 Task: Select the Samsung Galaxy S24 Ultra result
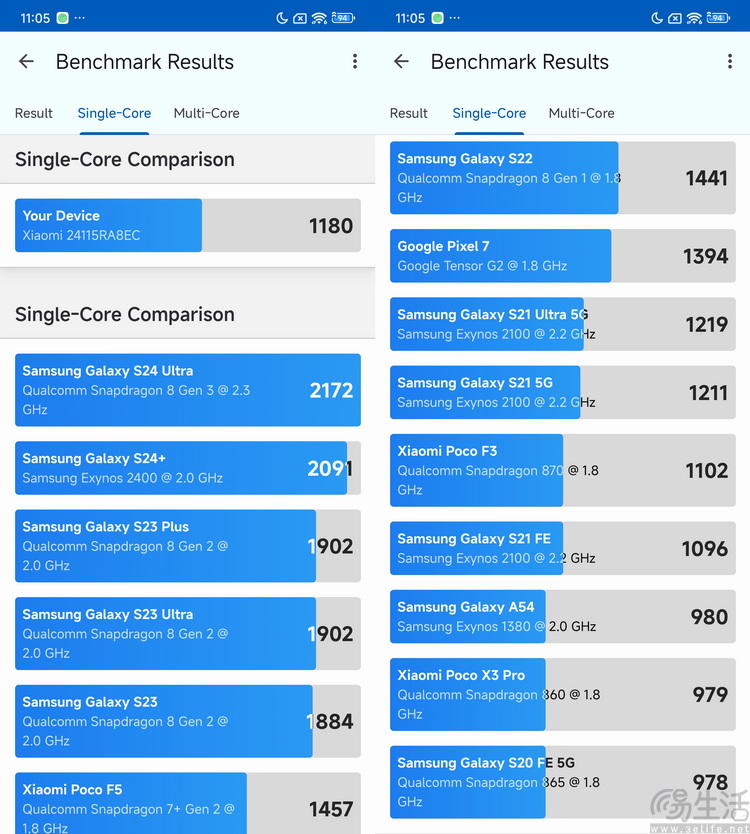[188, 390]
